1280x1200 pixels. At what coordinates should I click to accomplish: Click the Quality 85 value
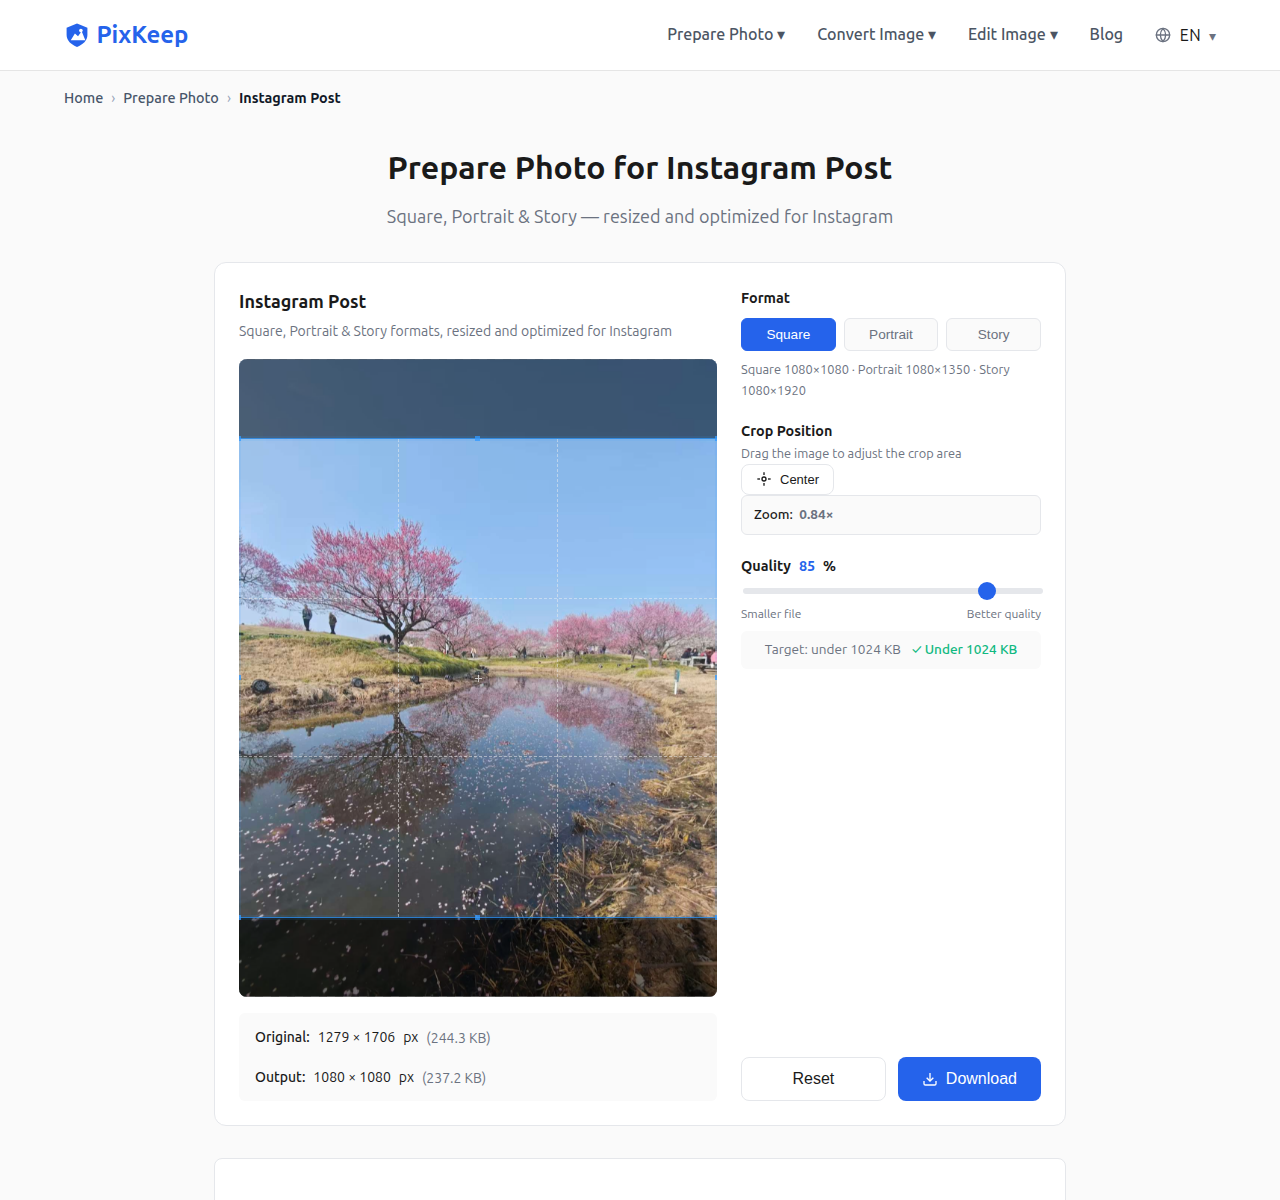coord(807,566)
